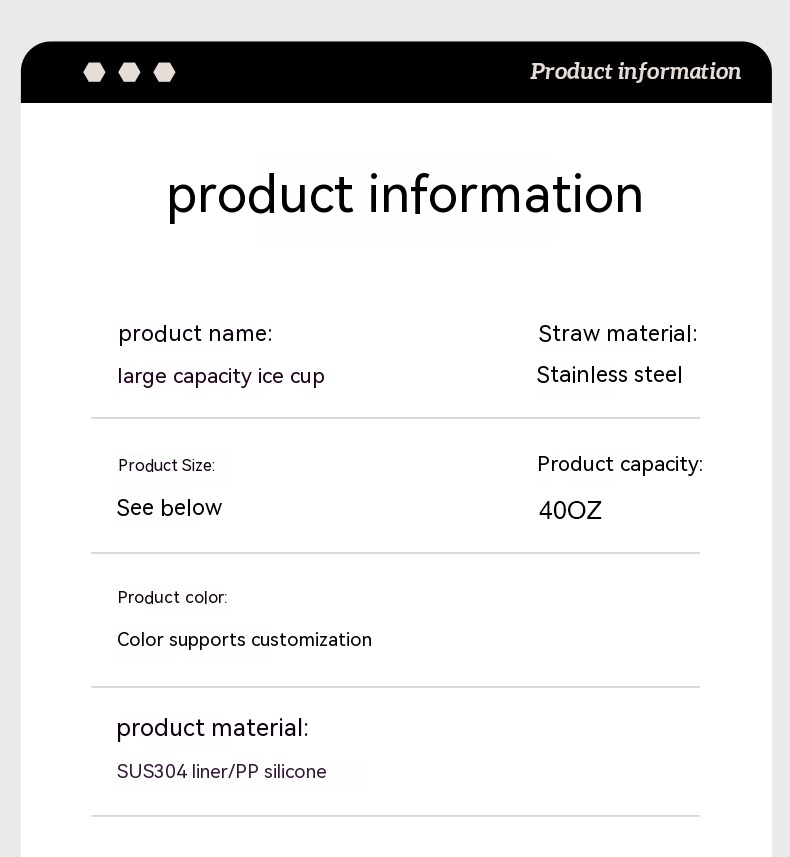The width and height of the screenshot is (790, 857).
Task: Click the third hexagon icon in header
Action: coord(164,72)
